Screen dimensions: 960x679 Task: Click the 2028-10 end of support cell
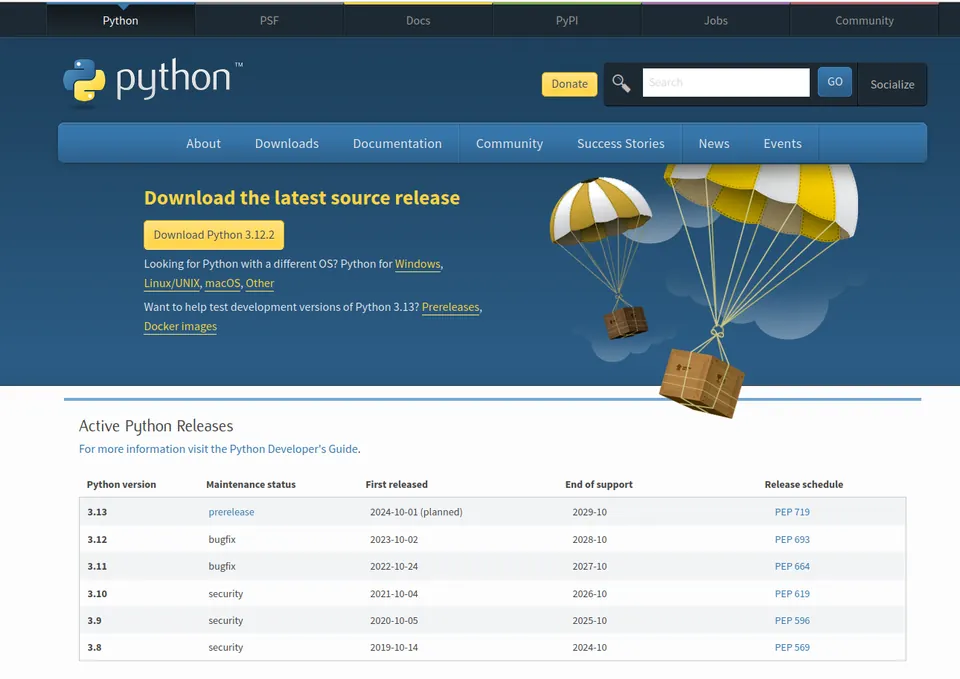coord(590,539)
